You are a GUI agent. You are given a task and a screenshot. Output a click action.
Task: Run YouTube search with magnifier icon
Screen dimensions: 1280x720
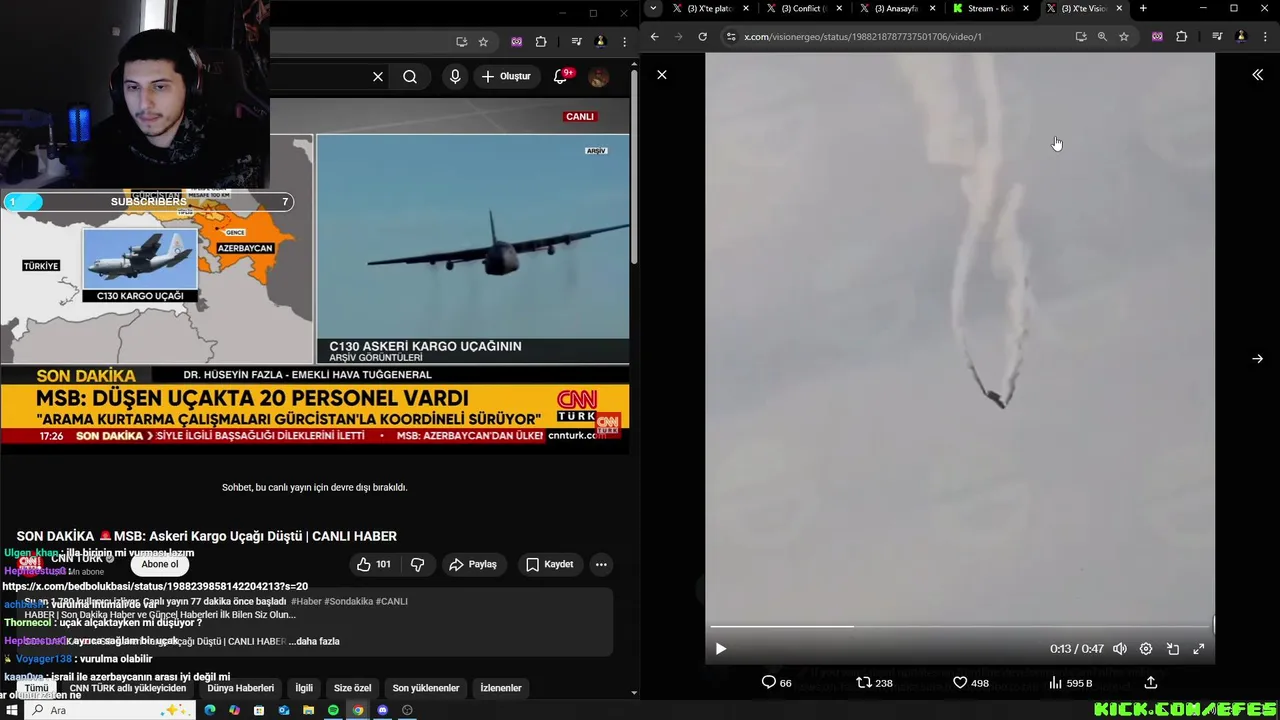click(x=410, y=77)
